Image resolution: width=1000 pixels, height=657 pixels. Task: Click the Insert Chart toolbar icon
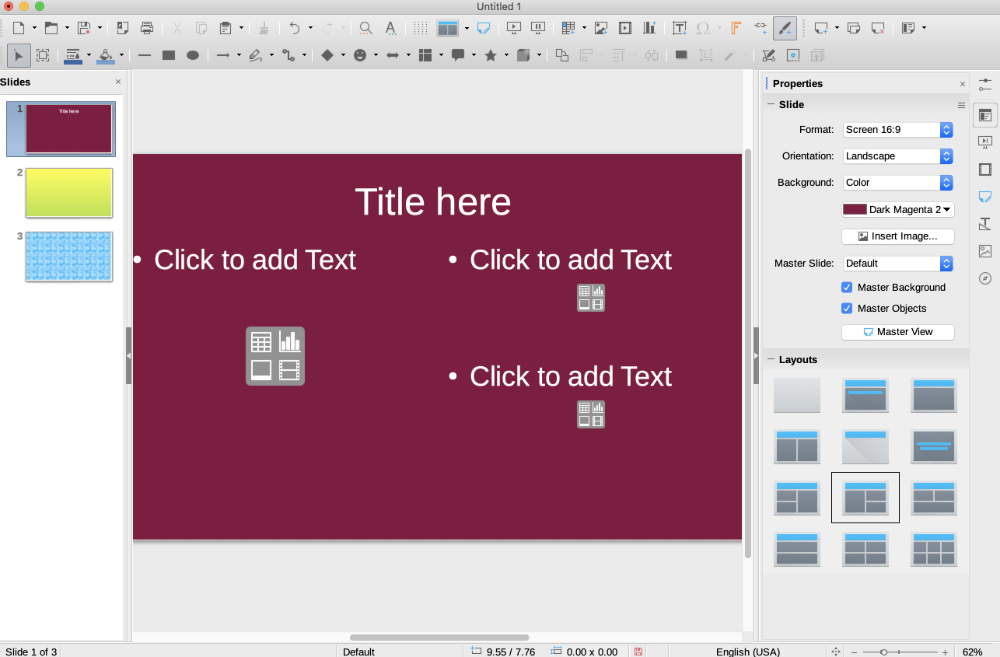click(x=650, y=28)
